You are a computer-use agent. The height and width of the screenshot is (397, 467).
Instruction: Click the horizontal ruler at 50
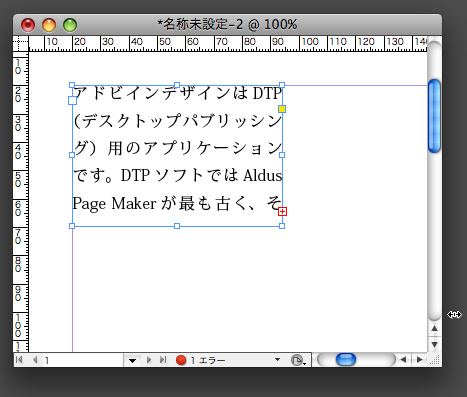click(x=165, y=42)
